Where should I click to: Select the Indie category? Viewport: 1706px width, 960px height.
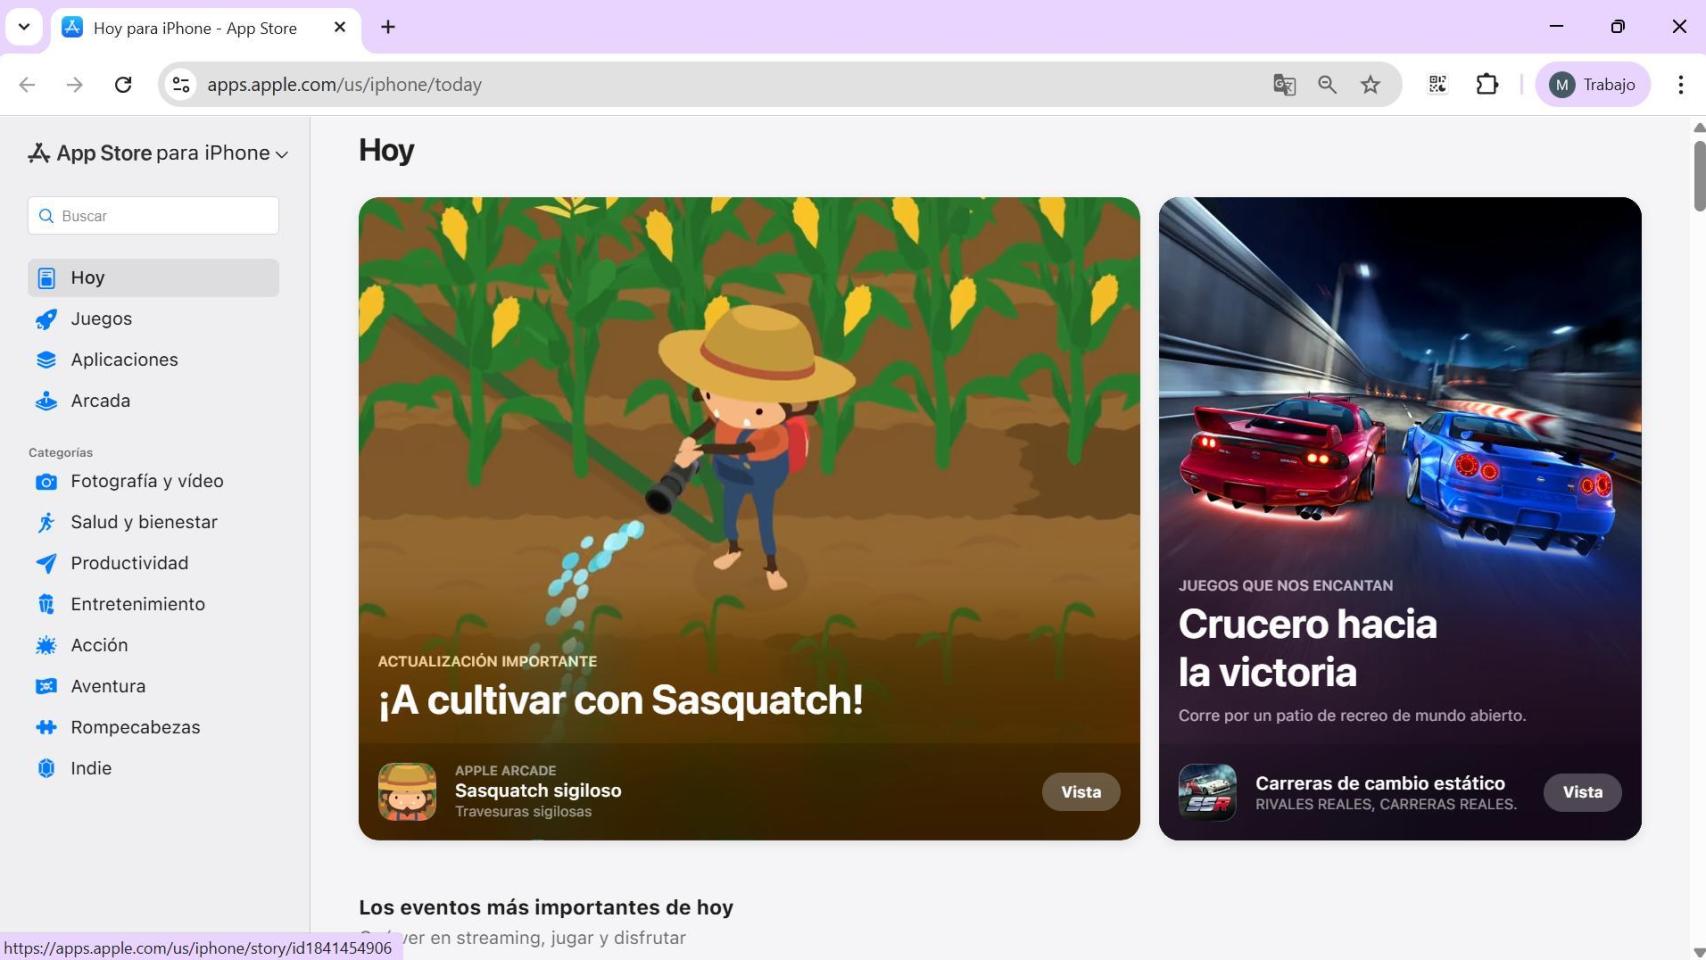(x=90, y=768)
